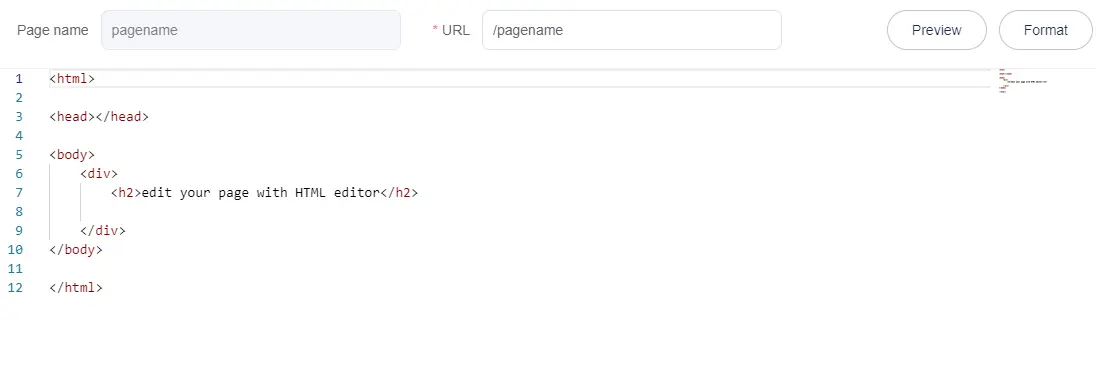Viewport: 1096px width, 390px height.
Task: Select line number 1 in gutter
Action: (19, 78)
